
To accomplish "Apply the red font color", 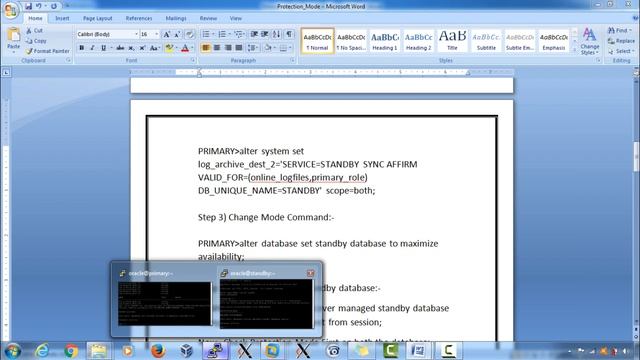I will pos(185,48).
